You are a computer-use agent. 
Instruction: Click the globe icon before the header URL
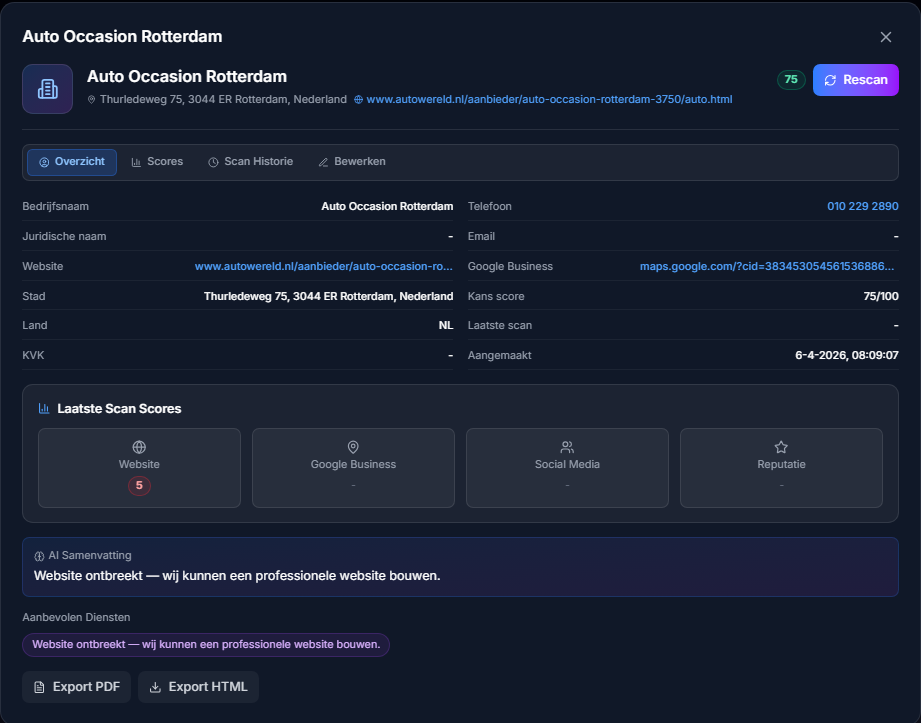(358, 100)
